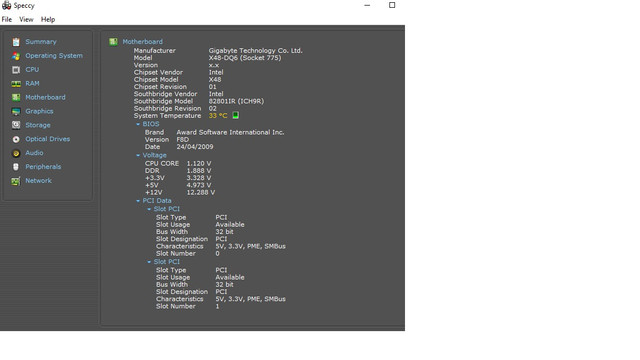
Task: View the Graphics section
Action: [39, 111]
